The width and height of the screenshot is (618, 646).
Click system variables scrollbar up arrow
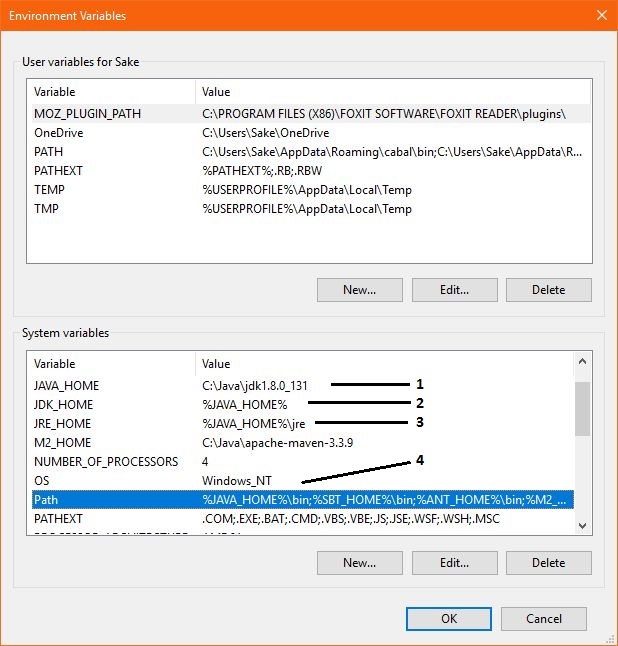coord(582,362)
